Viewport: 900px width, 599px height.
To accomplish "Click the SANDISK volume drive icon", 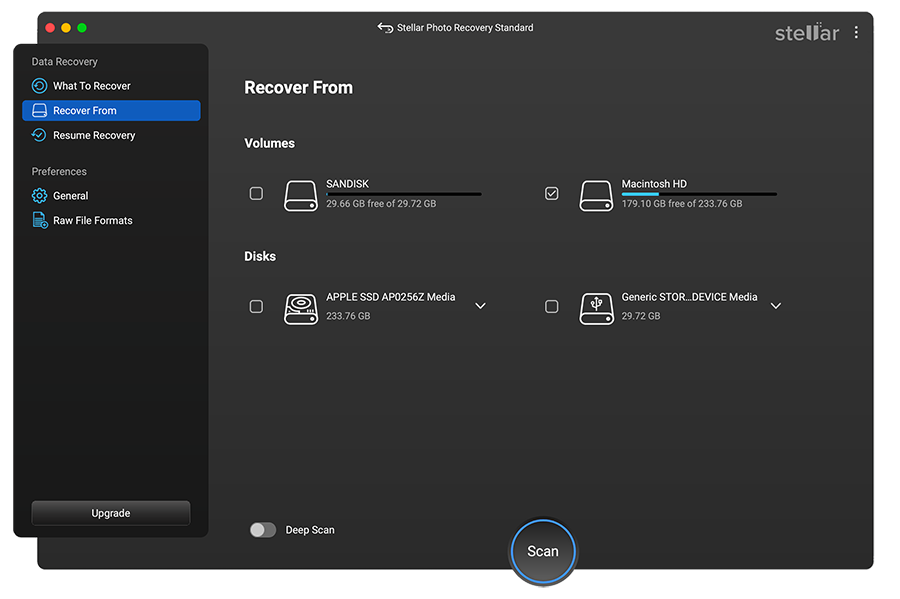I will coord(301,195).
